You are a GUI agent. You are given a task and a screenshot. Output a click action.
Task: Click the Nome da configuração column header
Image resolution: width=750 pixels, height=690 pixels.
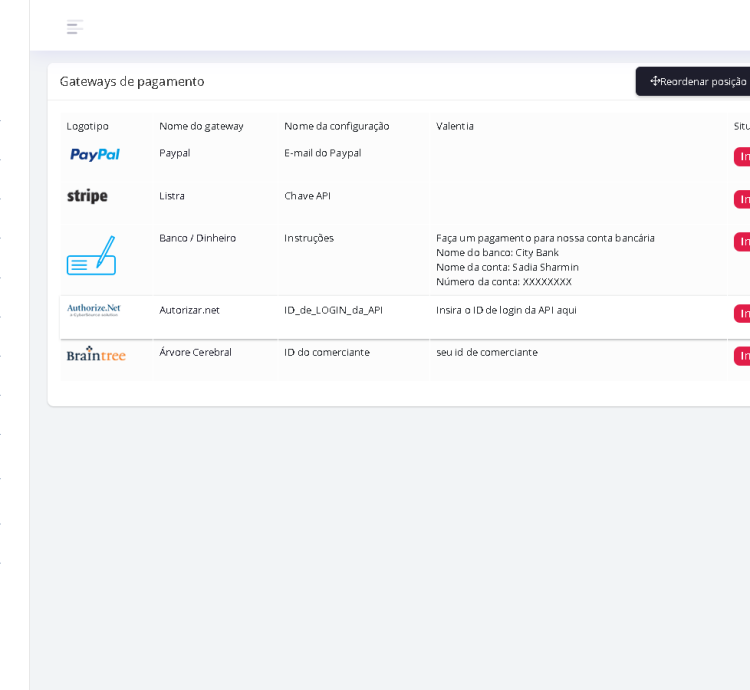(336, 126)
